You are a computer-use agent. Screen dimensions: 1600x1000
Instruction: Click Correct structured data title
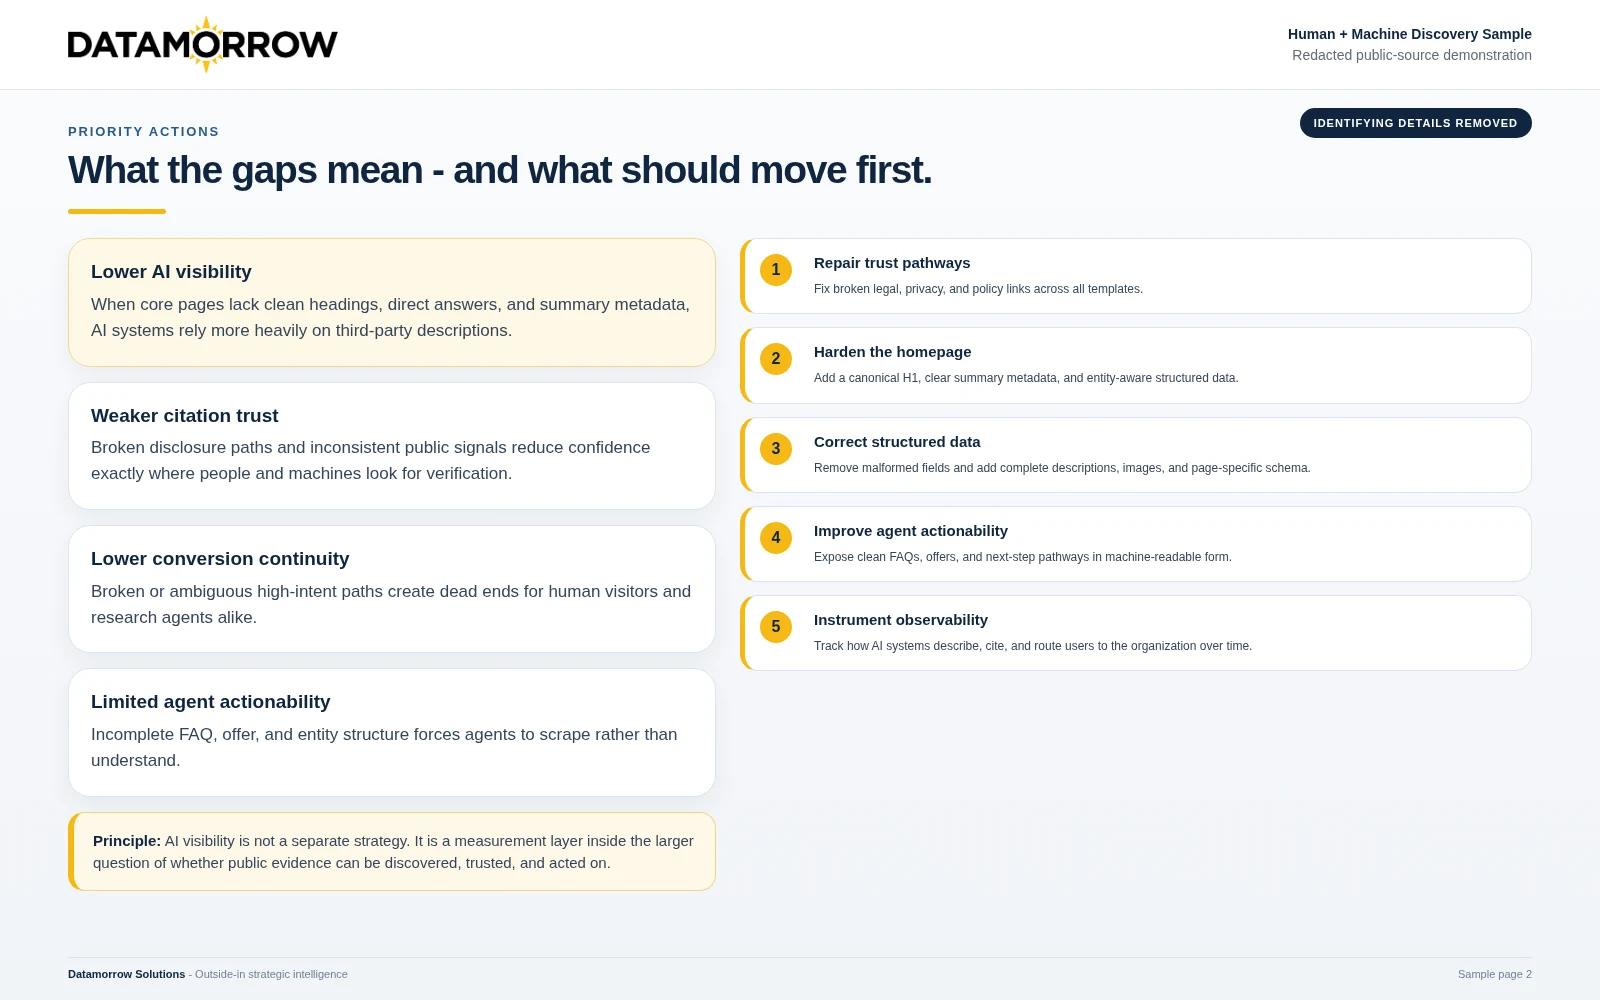[x=897, y=442]
